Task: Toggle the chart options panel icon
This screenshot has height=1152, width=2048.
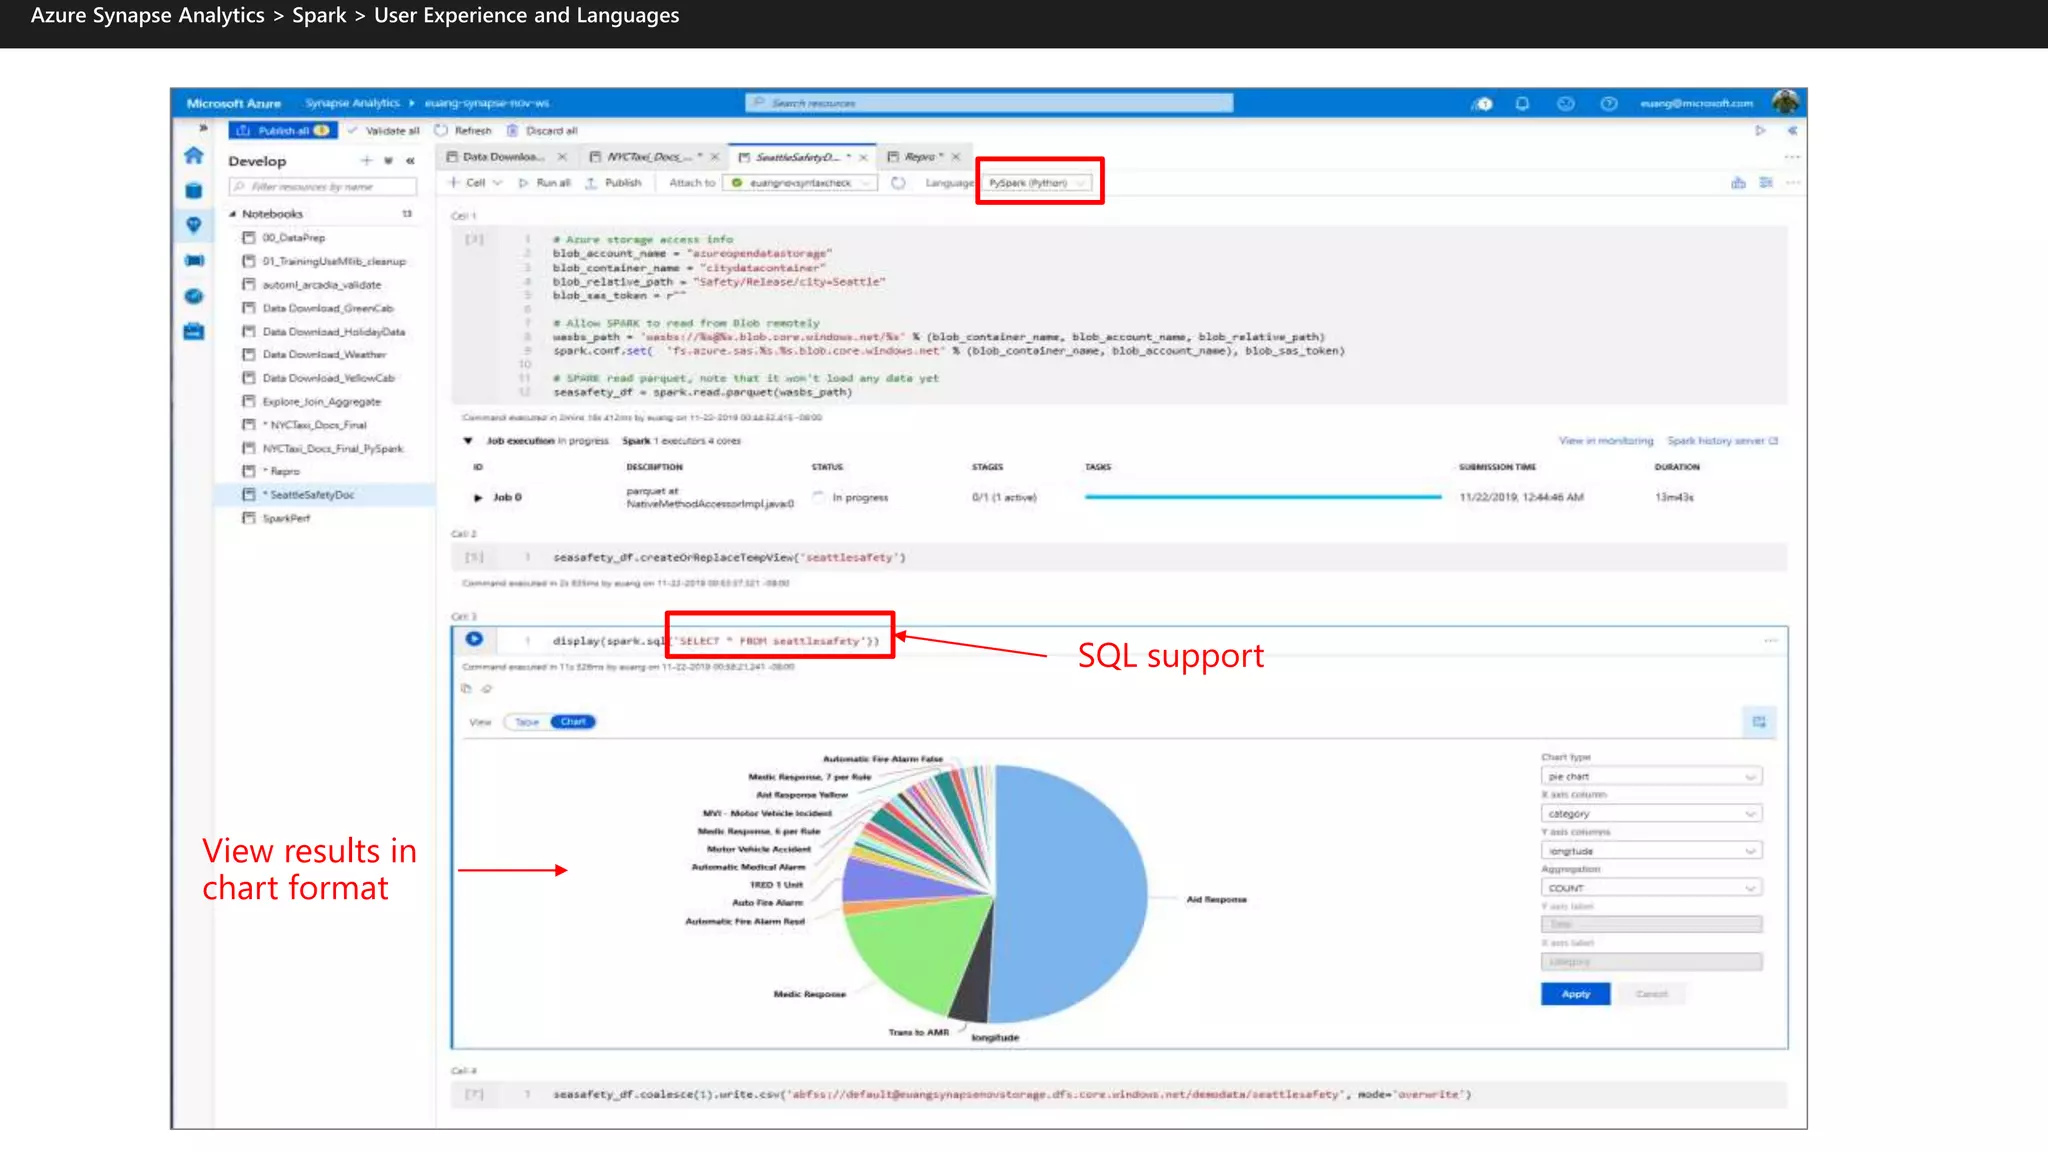Action: pos(1759,722)
